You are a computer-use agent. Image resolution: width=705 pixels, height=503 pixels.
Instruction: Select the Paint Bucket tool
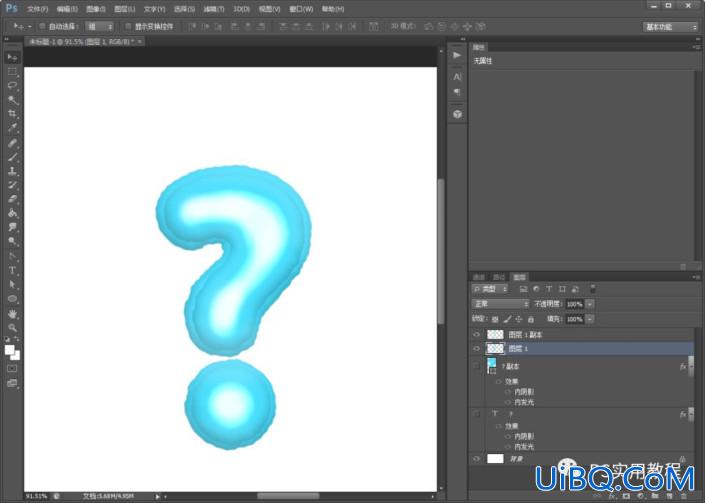(x=12, y=213)
